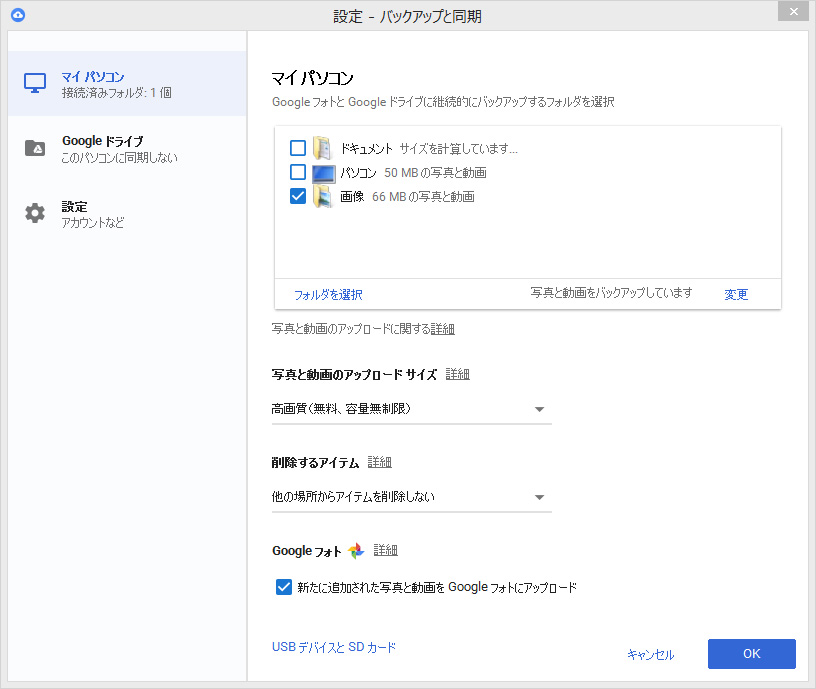Close the settings window
This screenshot has height=689, width=816.
794,11
